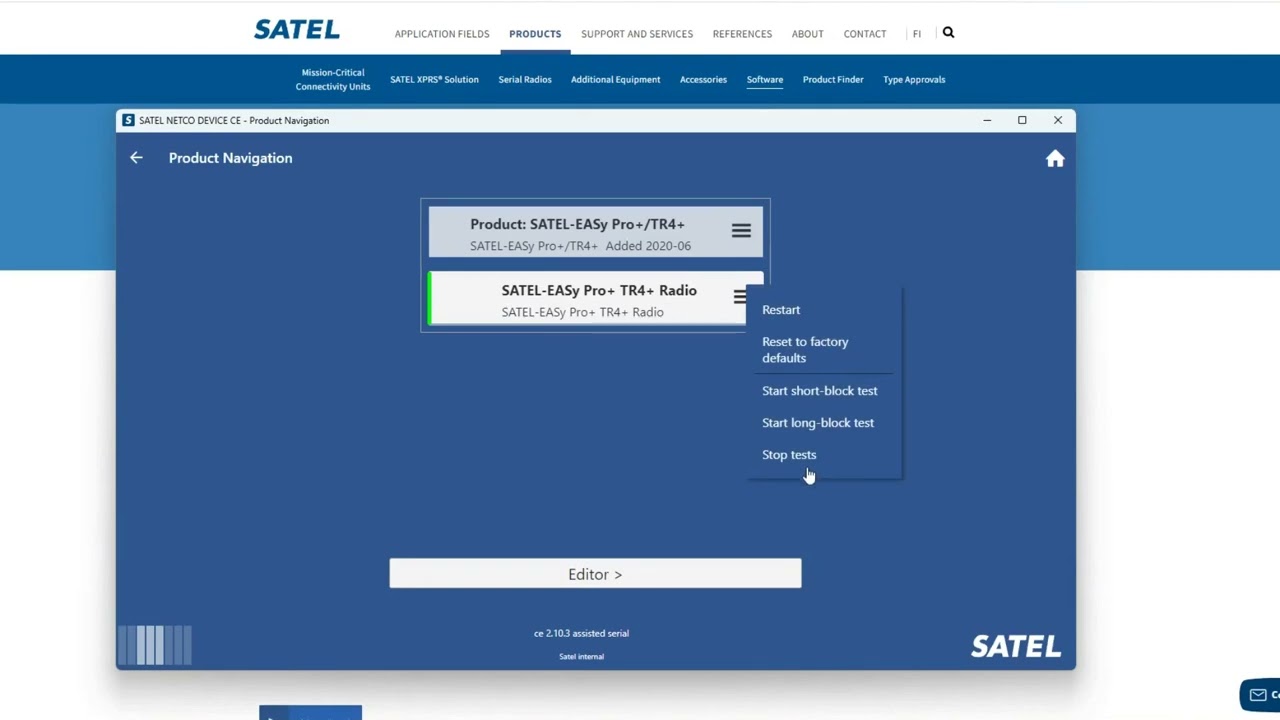Screen dimensions: 1280x720
Task: Open Additional Equipment submenu link
Action: click(615, 79)
